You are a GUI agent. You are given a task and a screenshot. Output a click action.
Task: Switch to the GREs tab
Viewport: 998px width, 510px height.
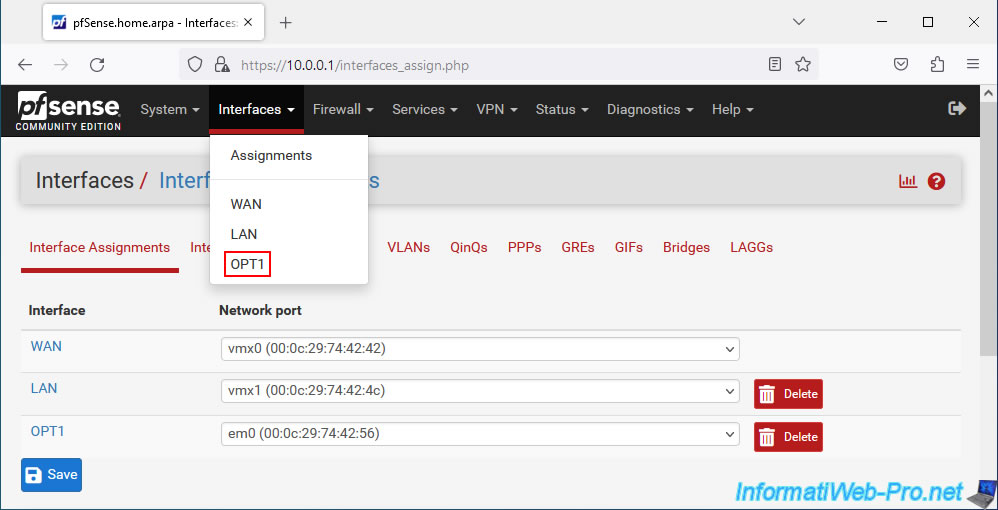(x=578, y=248)
